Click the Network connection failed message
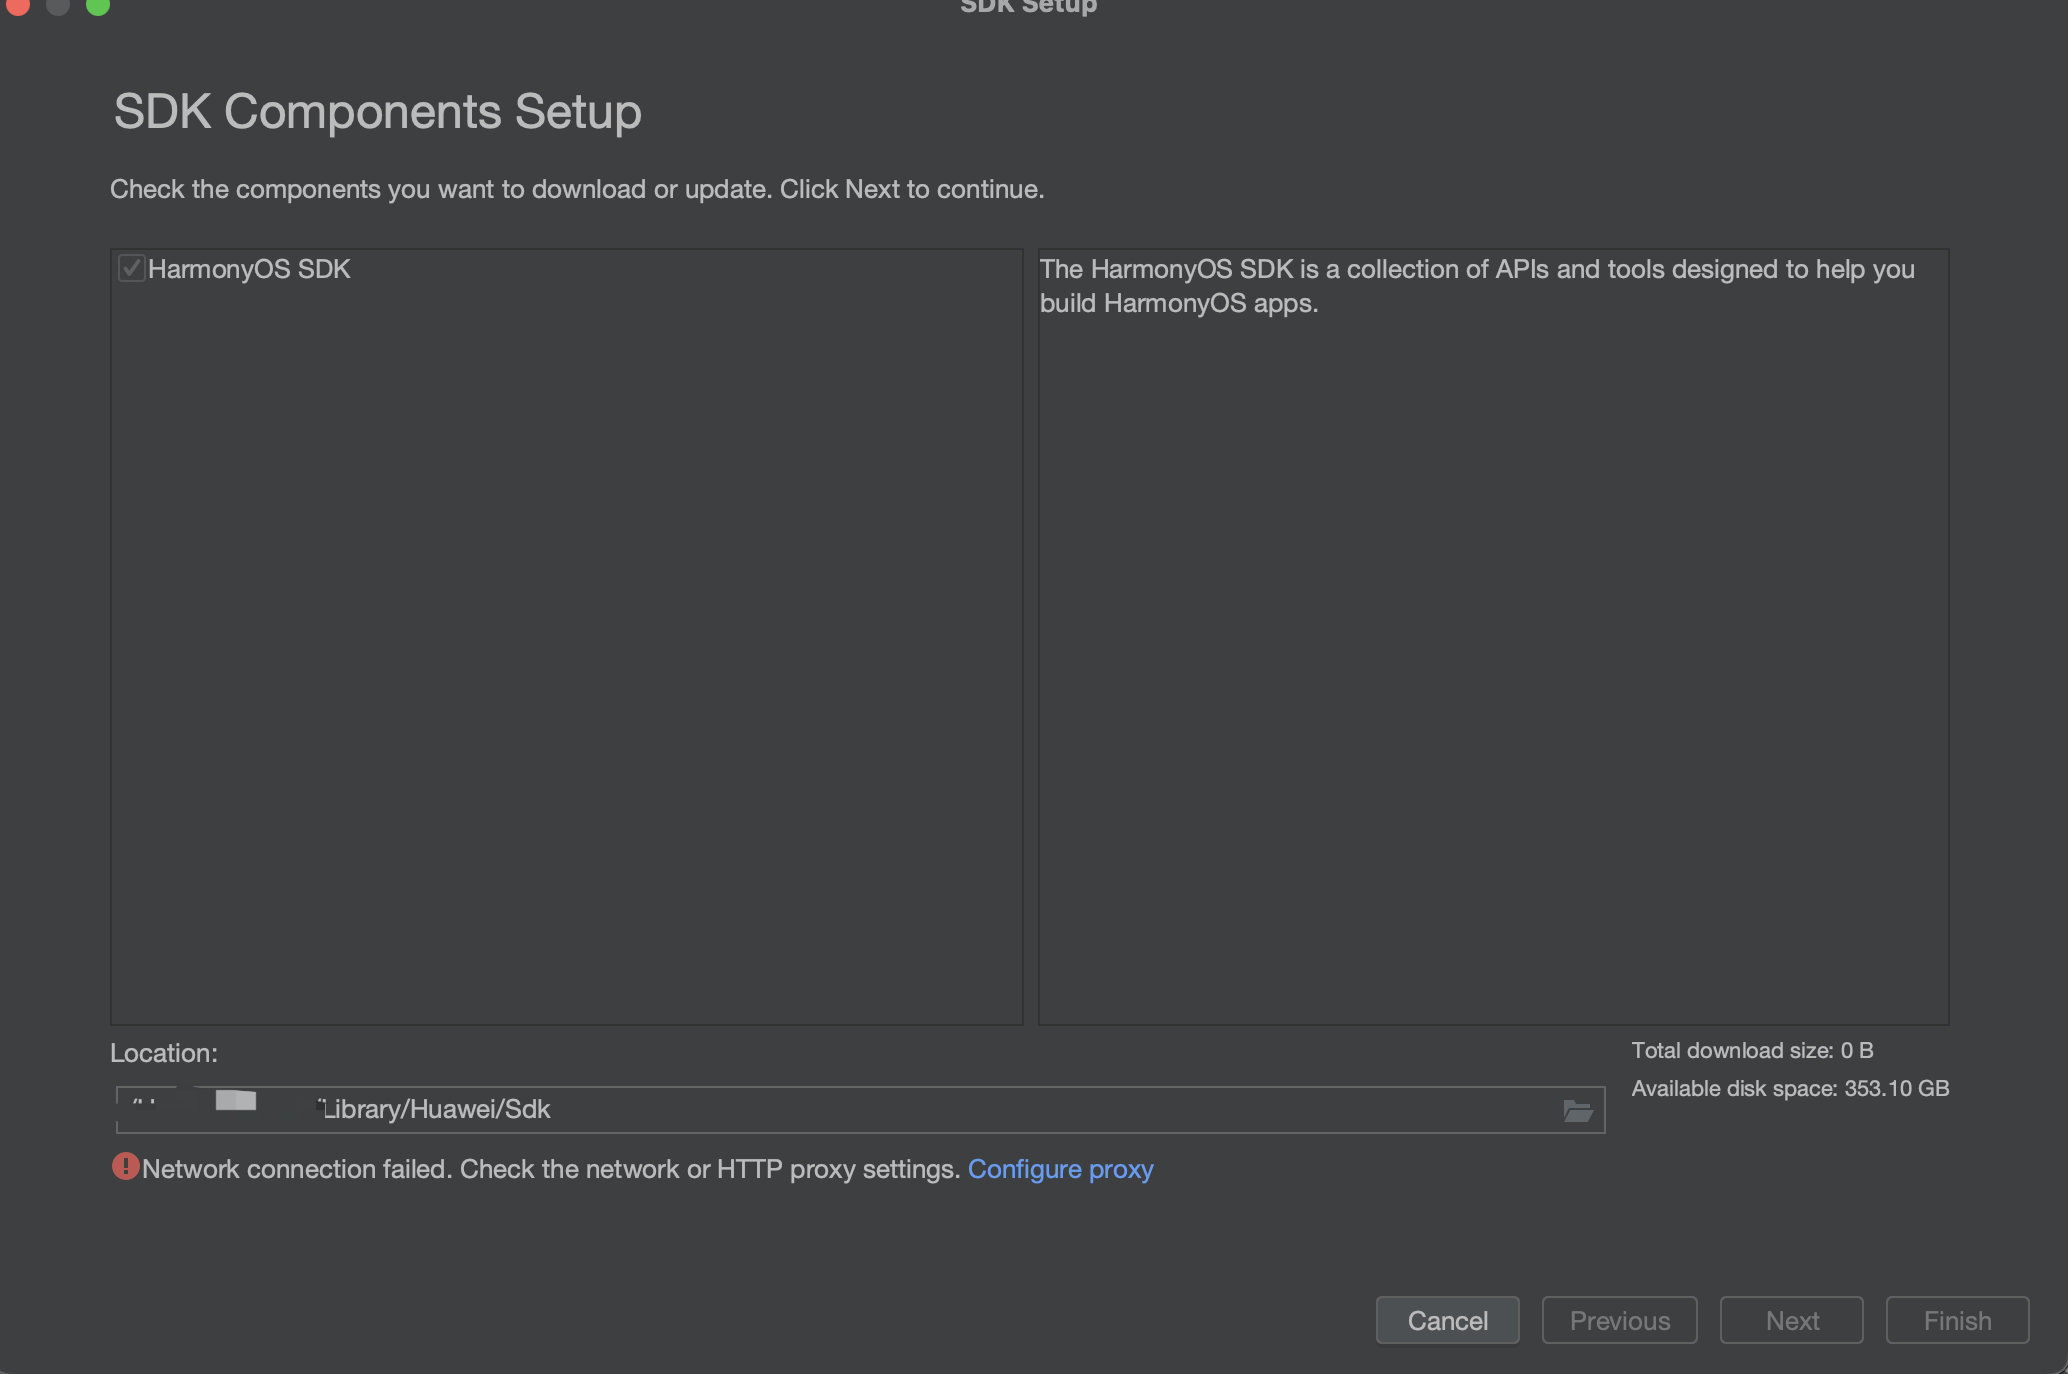 coord(551,1168)
